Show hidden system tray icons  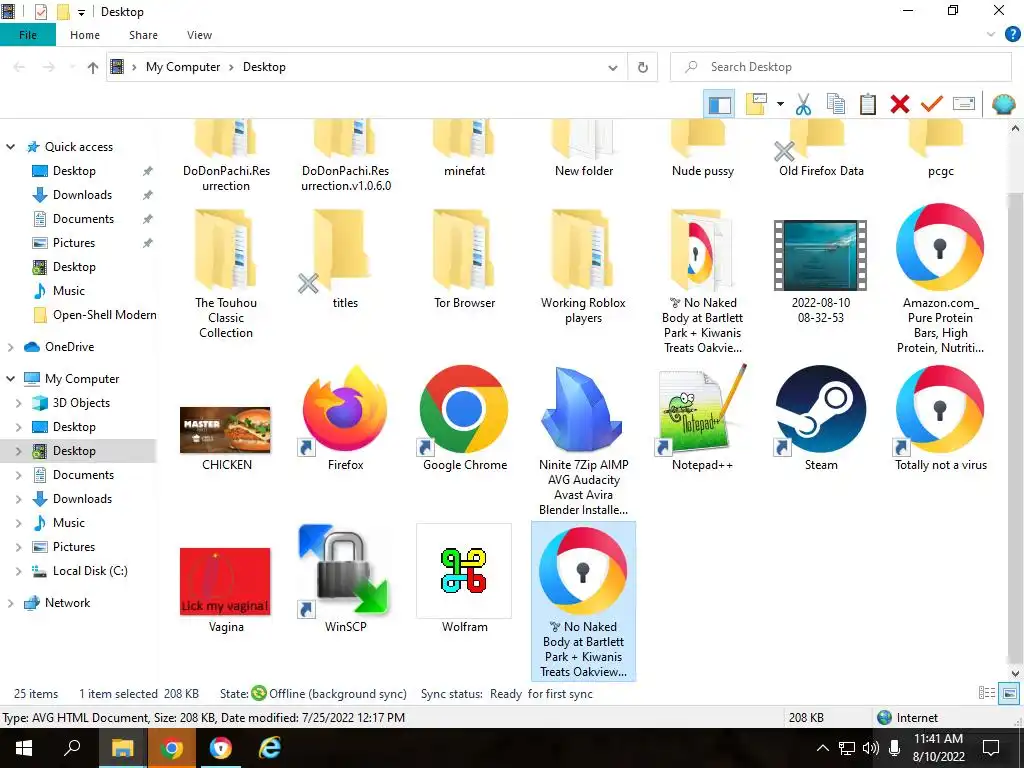pyautogui.click(x=823, y=748)
